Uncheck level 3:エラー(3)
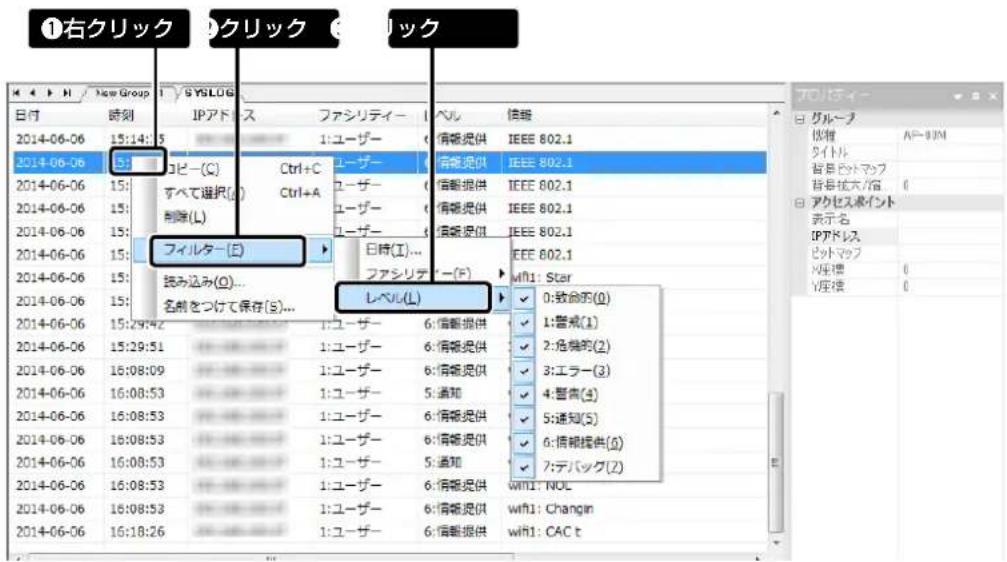The image size is (1007, 562). [x=525, y=371]
